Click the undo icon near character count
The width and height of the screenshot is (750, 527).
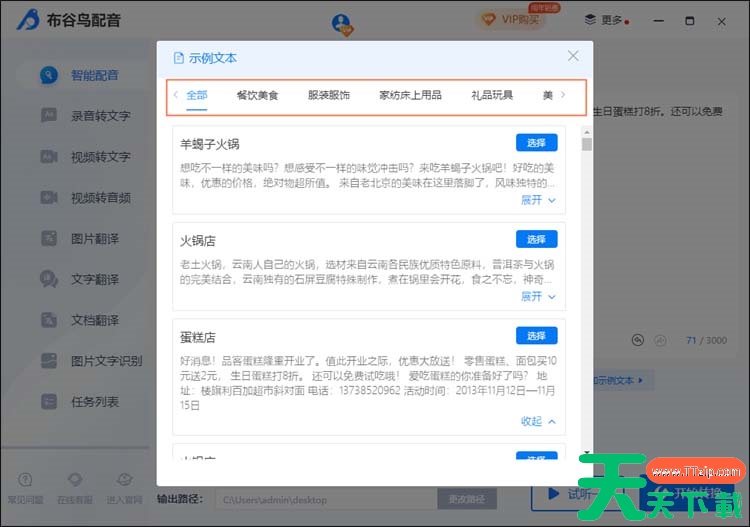tap(638, 340)
